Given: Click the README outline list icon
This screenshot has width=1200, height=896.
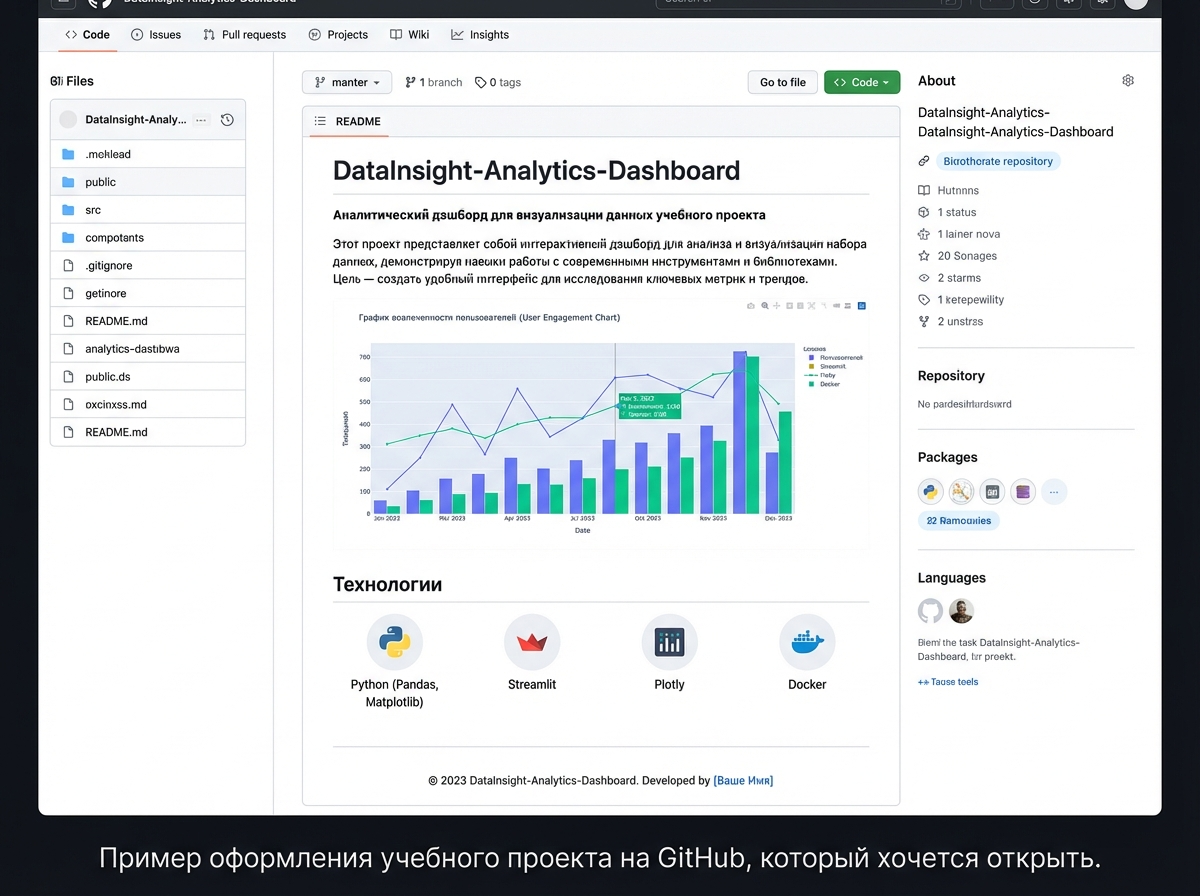Looking at the screenshot, I should (320, 121).
